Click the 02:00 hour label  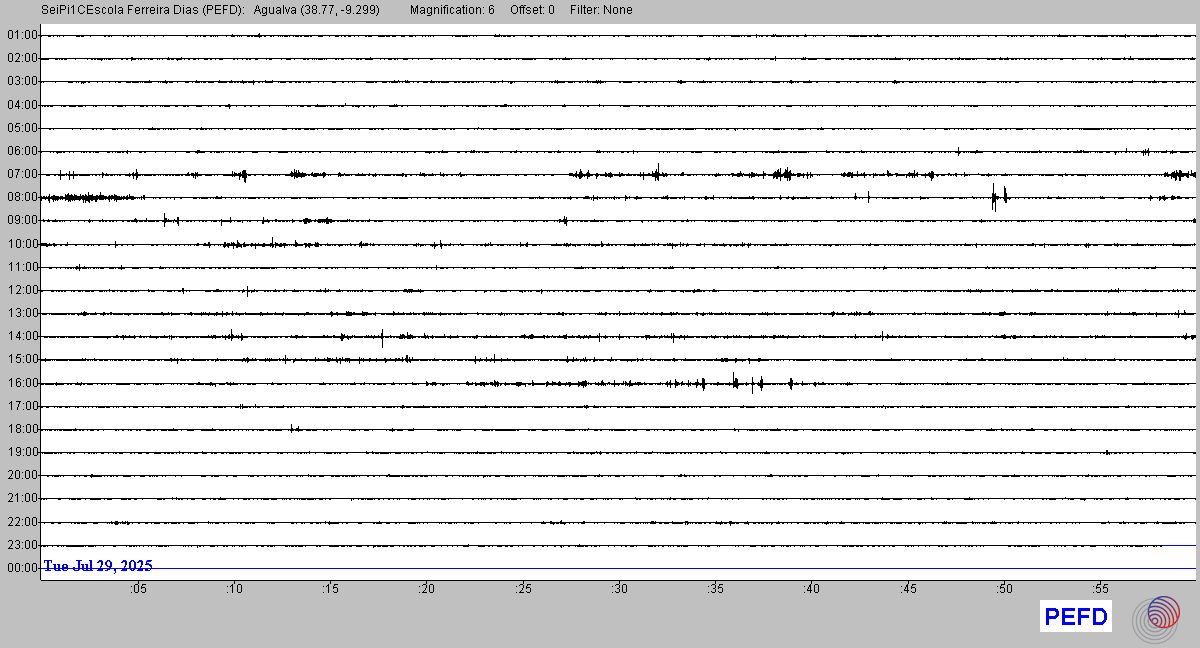pos(22,58)
